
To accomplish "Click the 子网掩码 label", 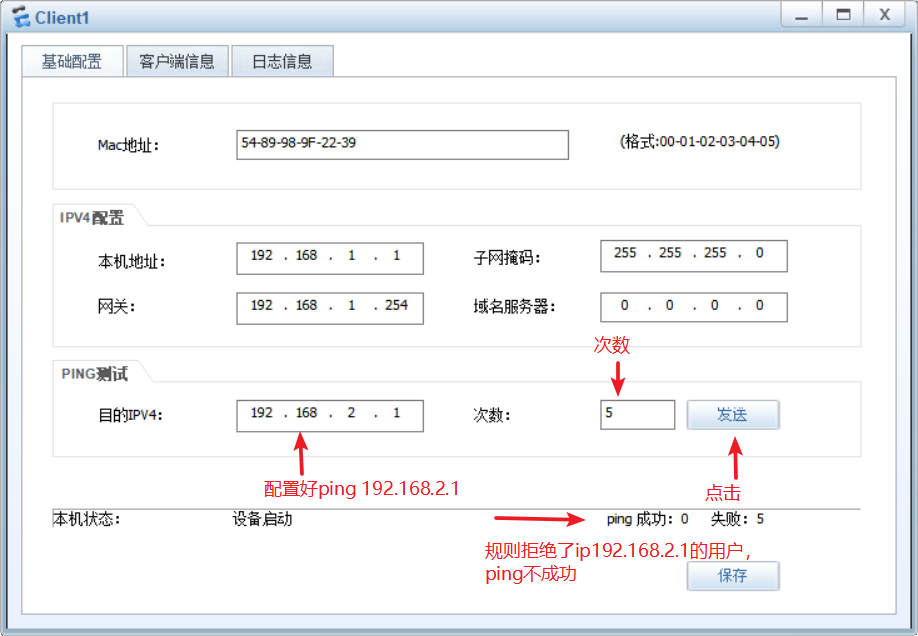I will coord(507,258).
